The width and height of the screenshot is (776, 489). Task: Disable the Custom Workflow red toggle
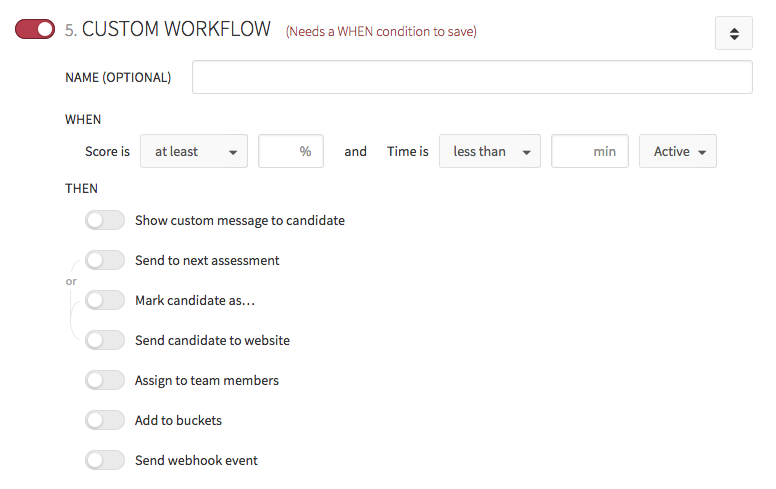[x=35, y=30]
